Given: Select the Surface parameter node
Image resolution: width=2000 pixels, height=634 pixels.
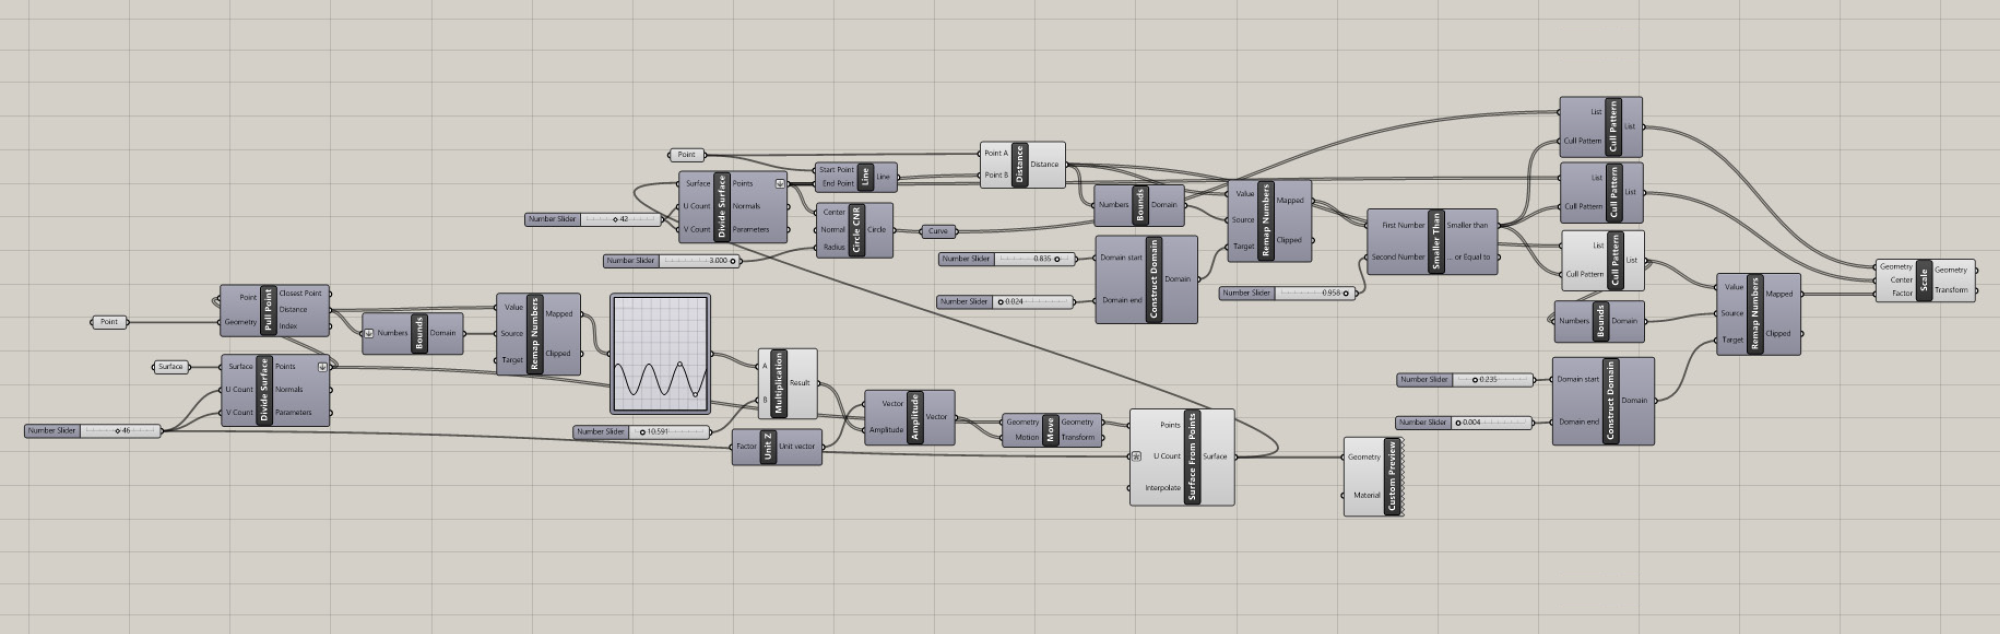Looking at the screenshot, I should [171, 367].
